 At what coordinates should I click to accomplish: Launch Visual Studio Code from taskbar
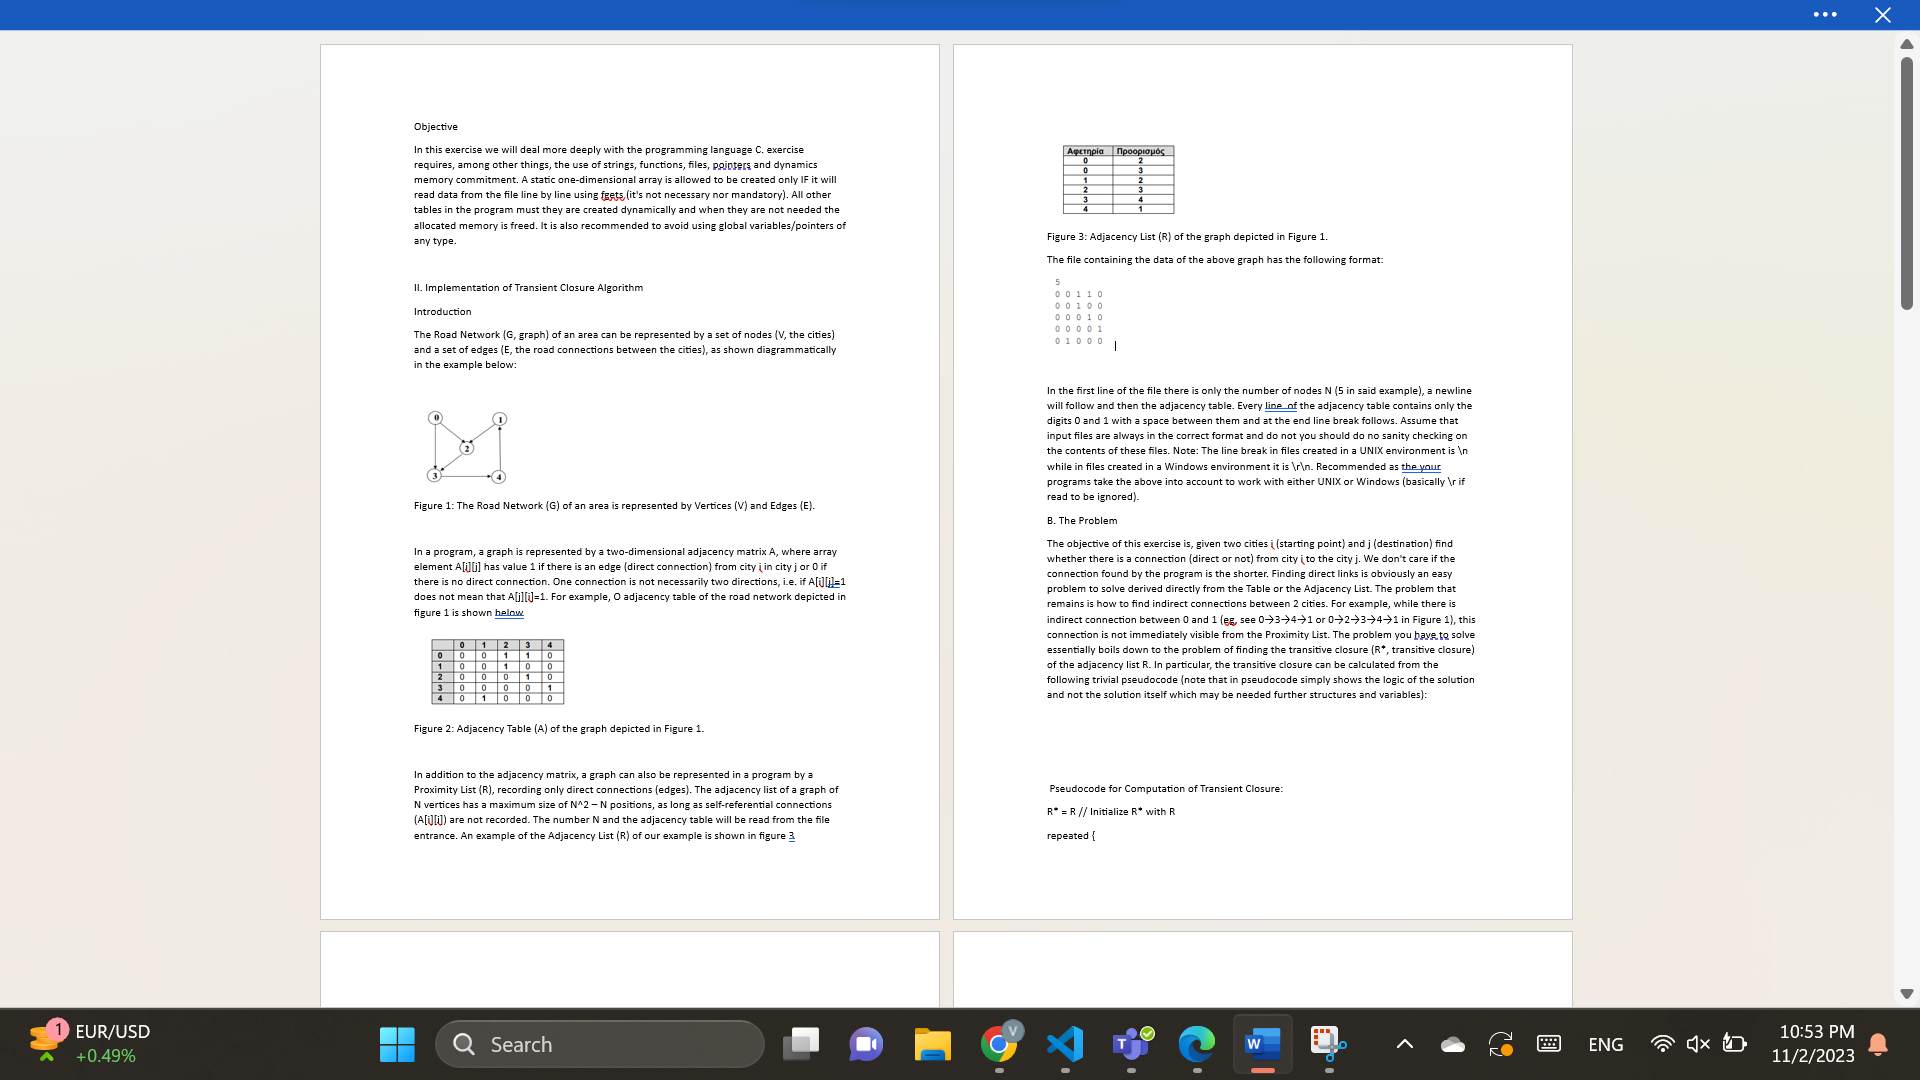(x=1065, y=1044)
